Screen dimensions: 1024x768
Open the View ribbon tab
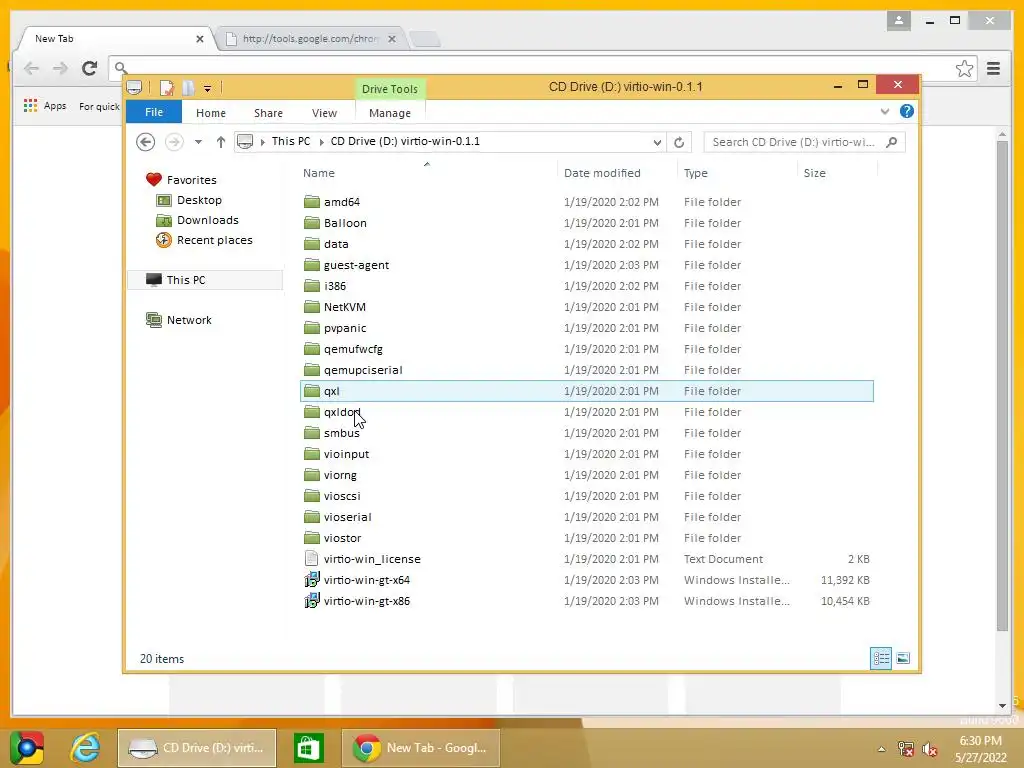pos(325,113)
